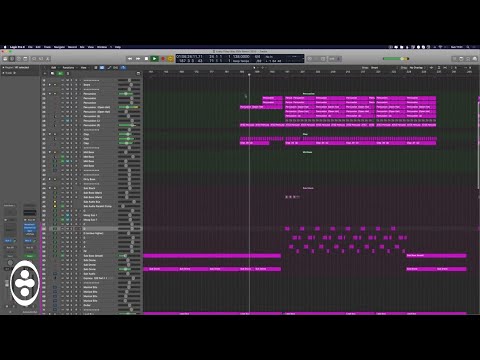This screenshot has width=480, height=360.
Task: Adjust the master volume slider in control bar
Action: coord(396,59)
